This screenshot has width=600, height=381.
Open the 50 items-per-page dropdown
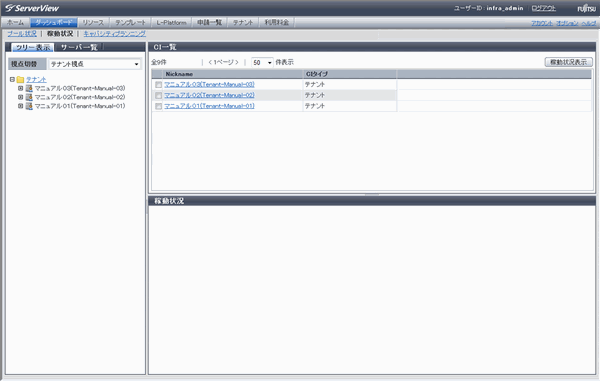point(262,62)
